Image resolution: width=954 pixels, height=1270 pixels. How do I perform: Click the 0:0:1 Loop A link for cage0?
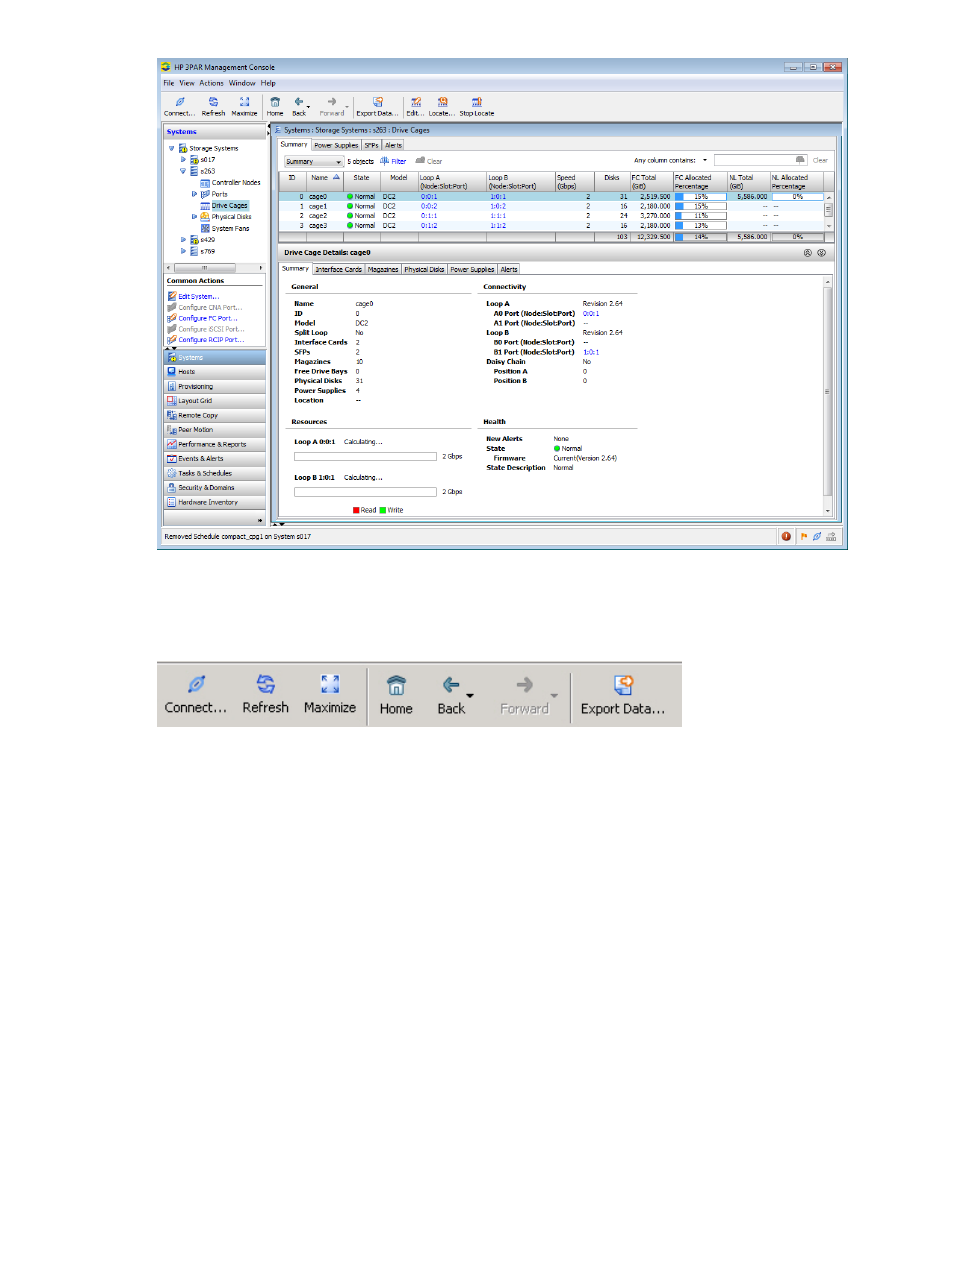(x=429, y=197)
